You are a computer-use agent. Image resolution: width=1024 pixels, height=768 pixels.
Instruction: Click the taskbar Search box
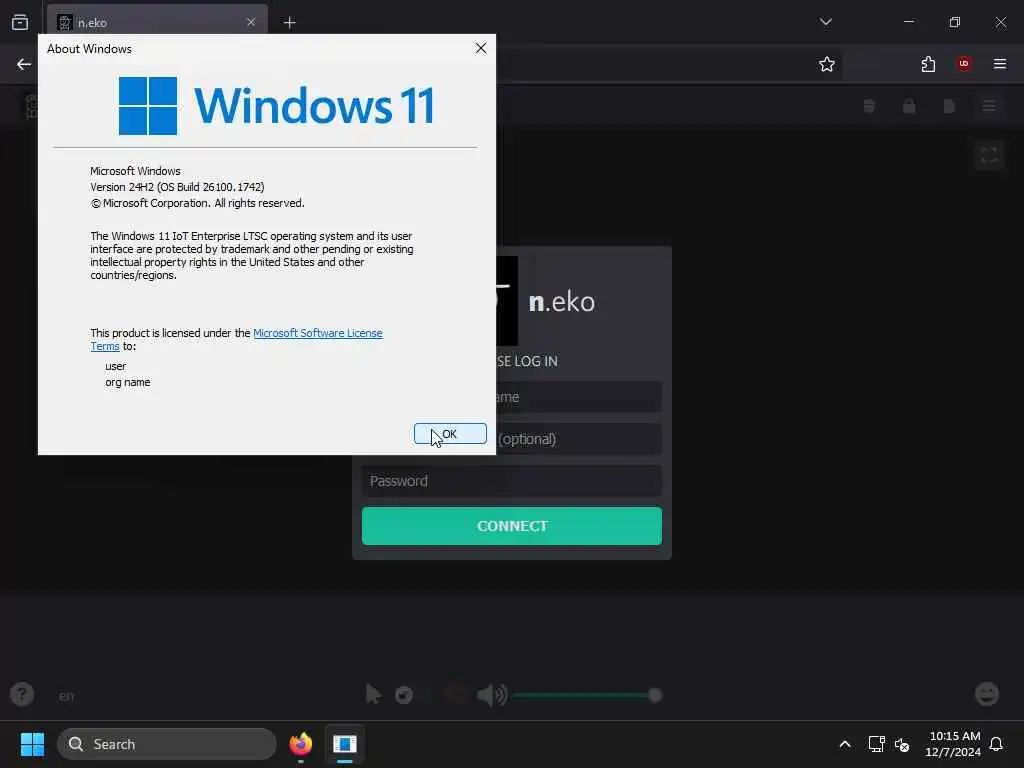167,744
